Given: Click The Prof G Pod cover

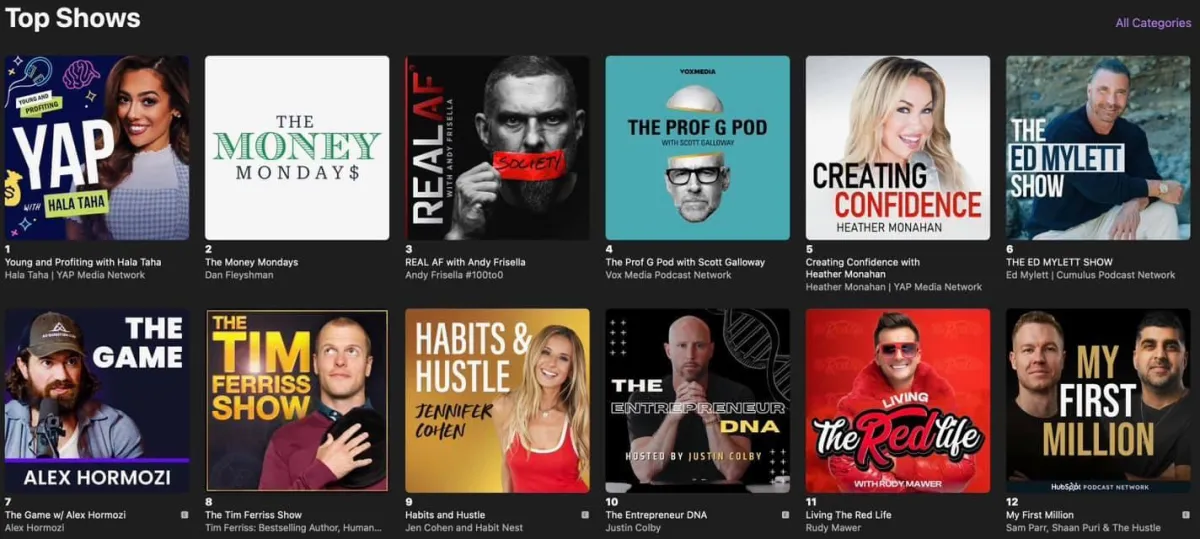Looking at the screenshot, I should tap(697, 148).
